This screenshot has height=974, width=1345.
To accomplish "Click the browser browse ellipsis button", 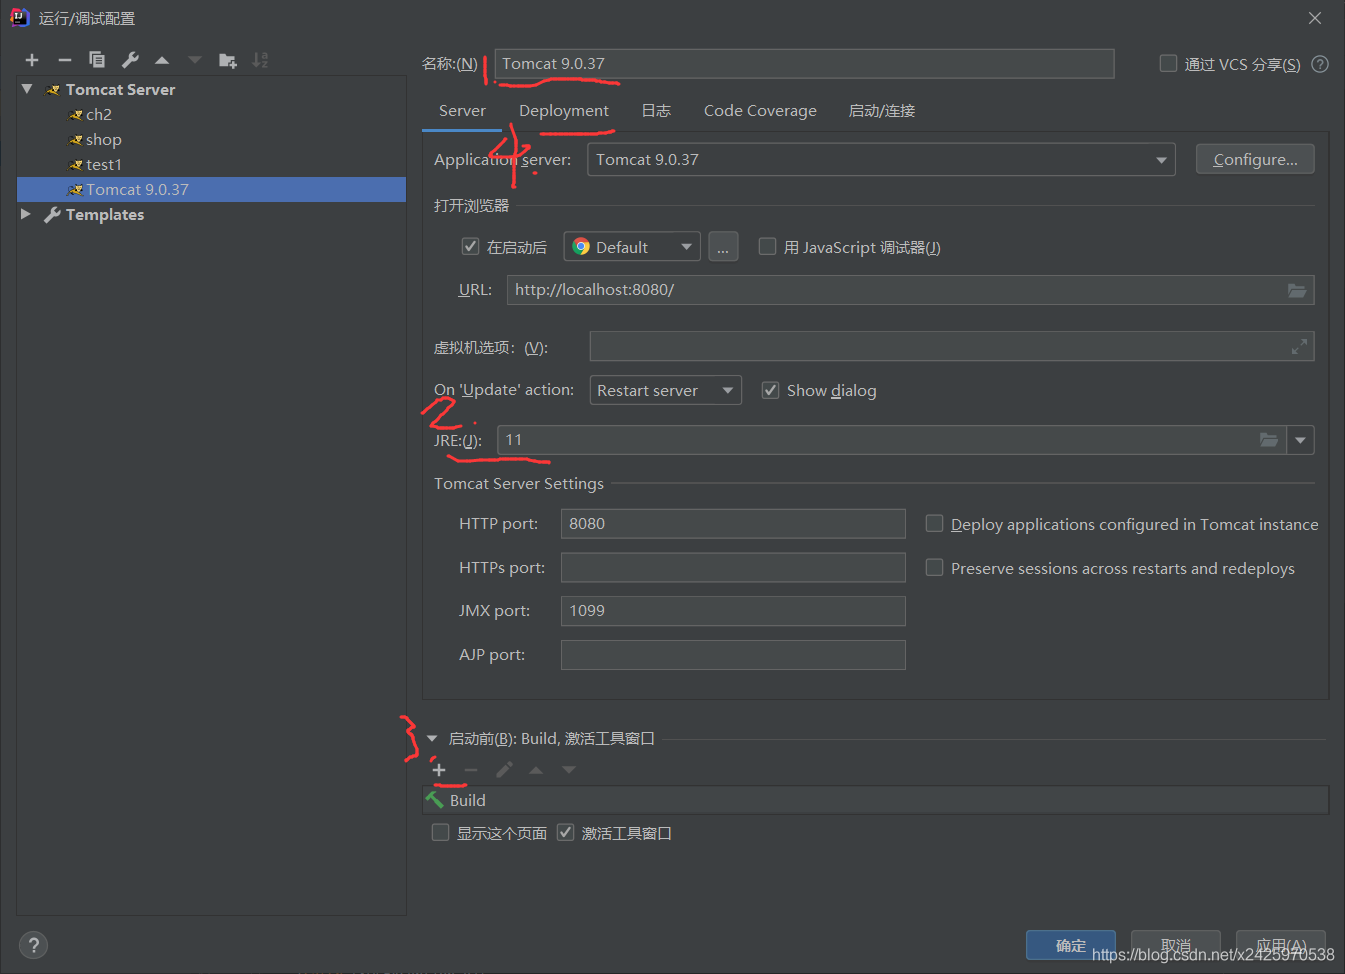I will pos(723,247).
